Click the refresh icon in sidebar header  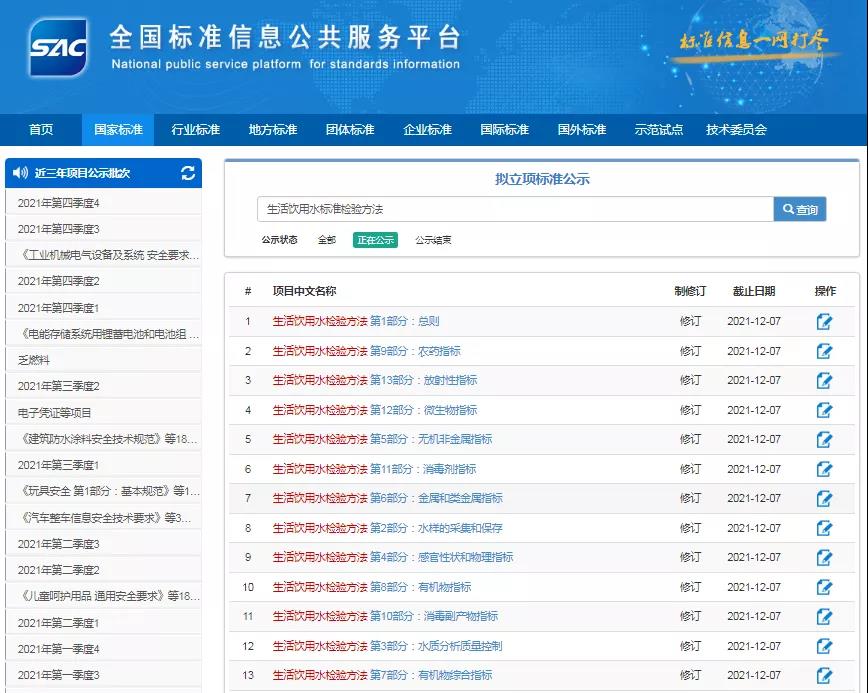point(188,173)
